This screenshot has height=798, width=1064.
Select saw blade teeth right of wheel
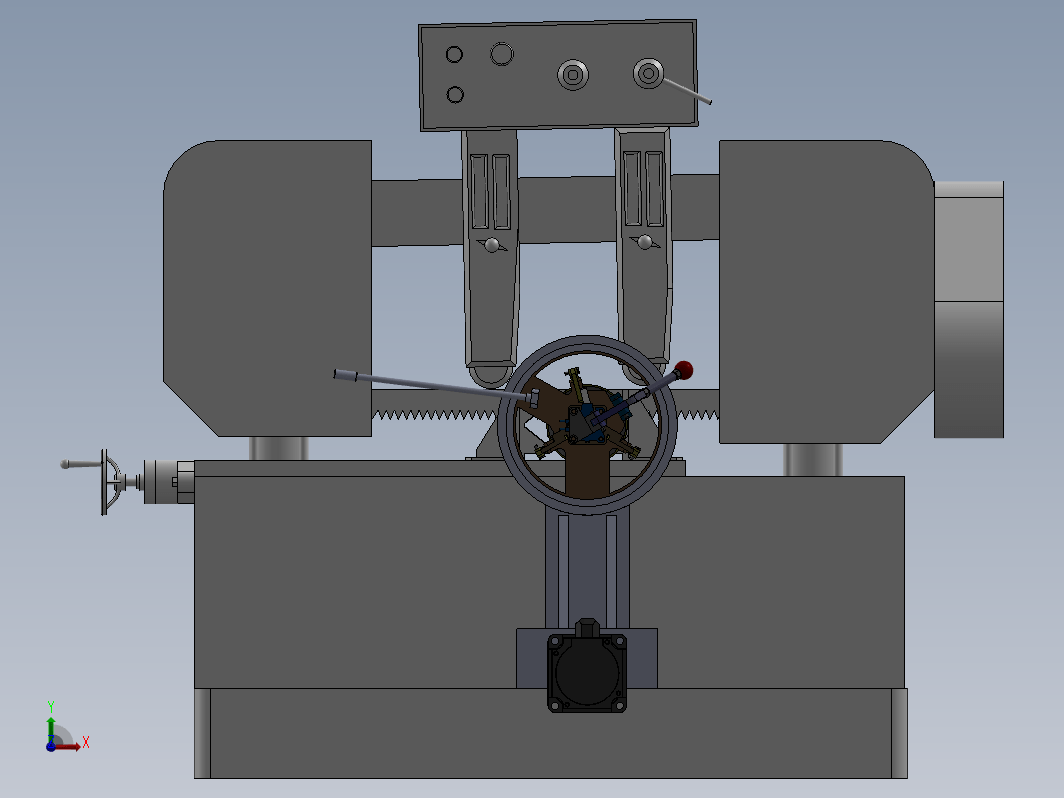[698, 413]
